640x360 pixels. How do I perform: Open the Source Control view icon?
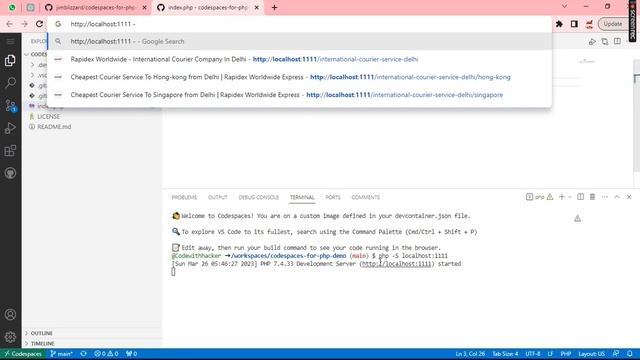[10, 105]
